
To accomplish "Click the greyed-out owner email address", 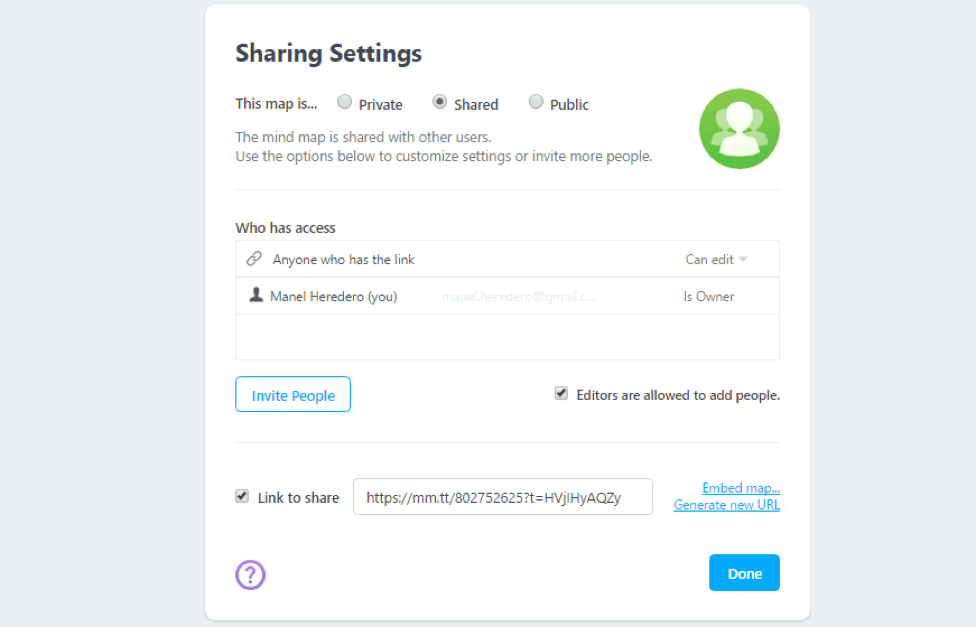I will [518, 296].
